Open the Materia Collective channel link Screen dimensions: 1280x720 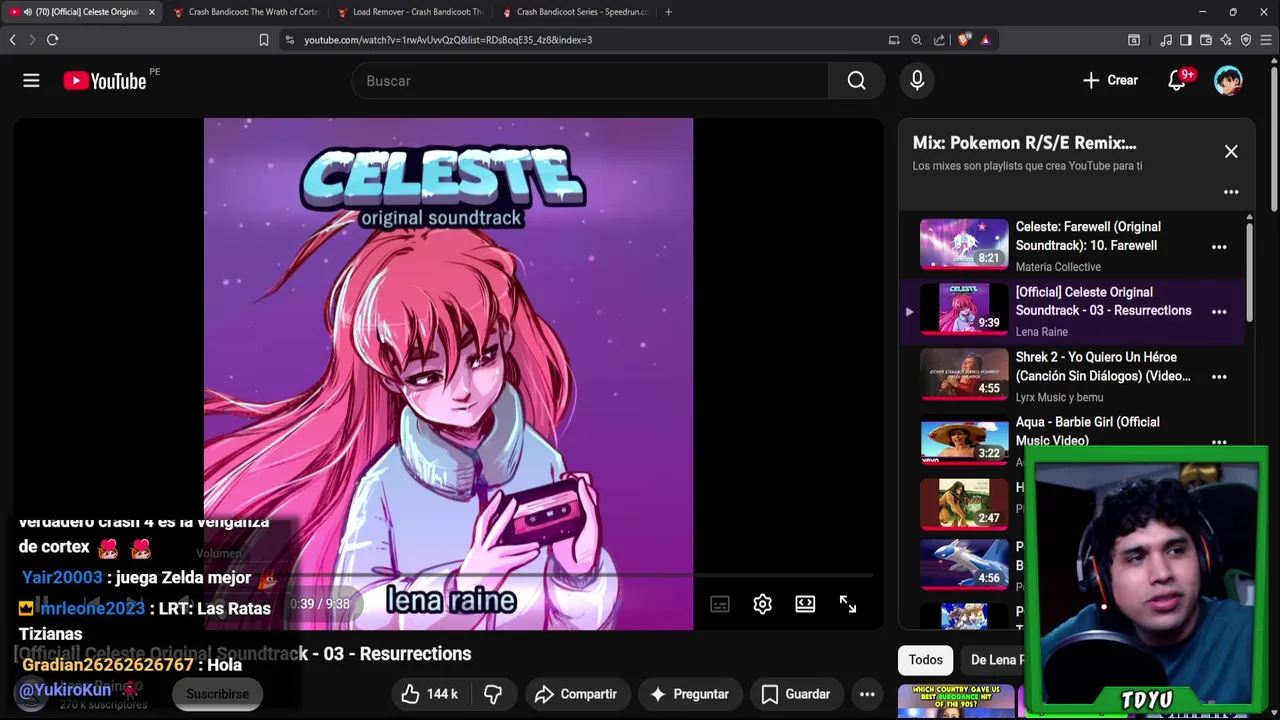pyautogui.click(x=1058, y=267)
